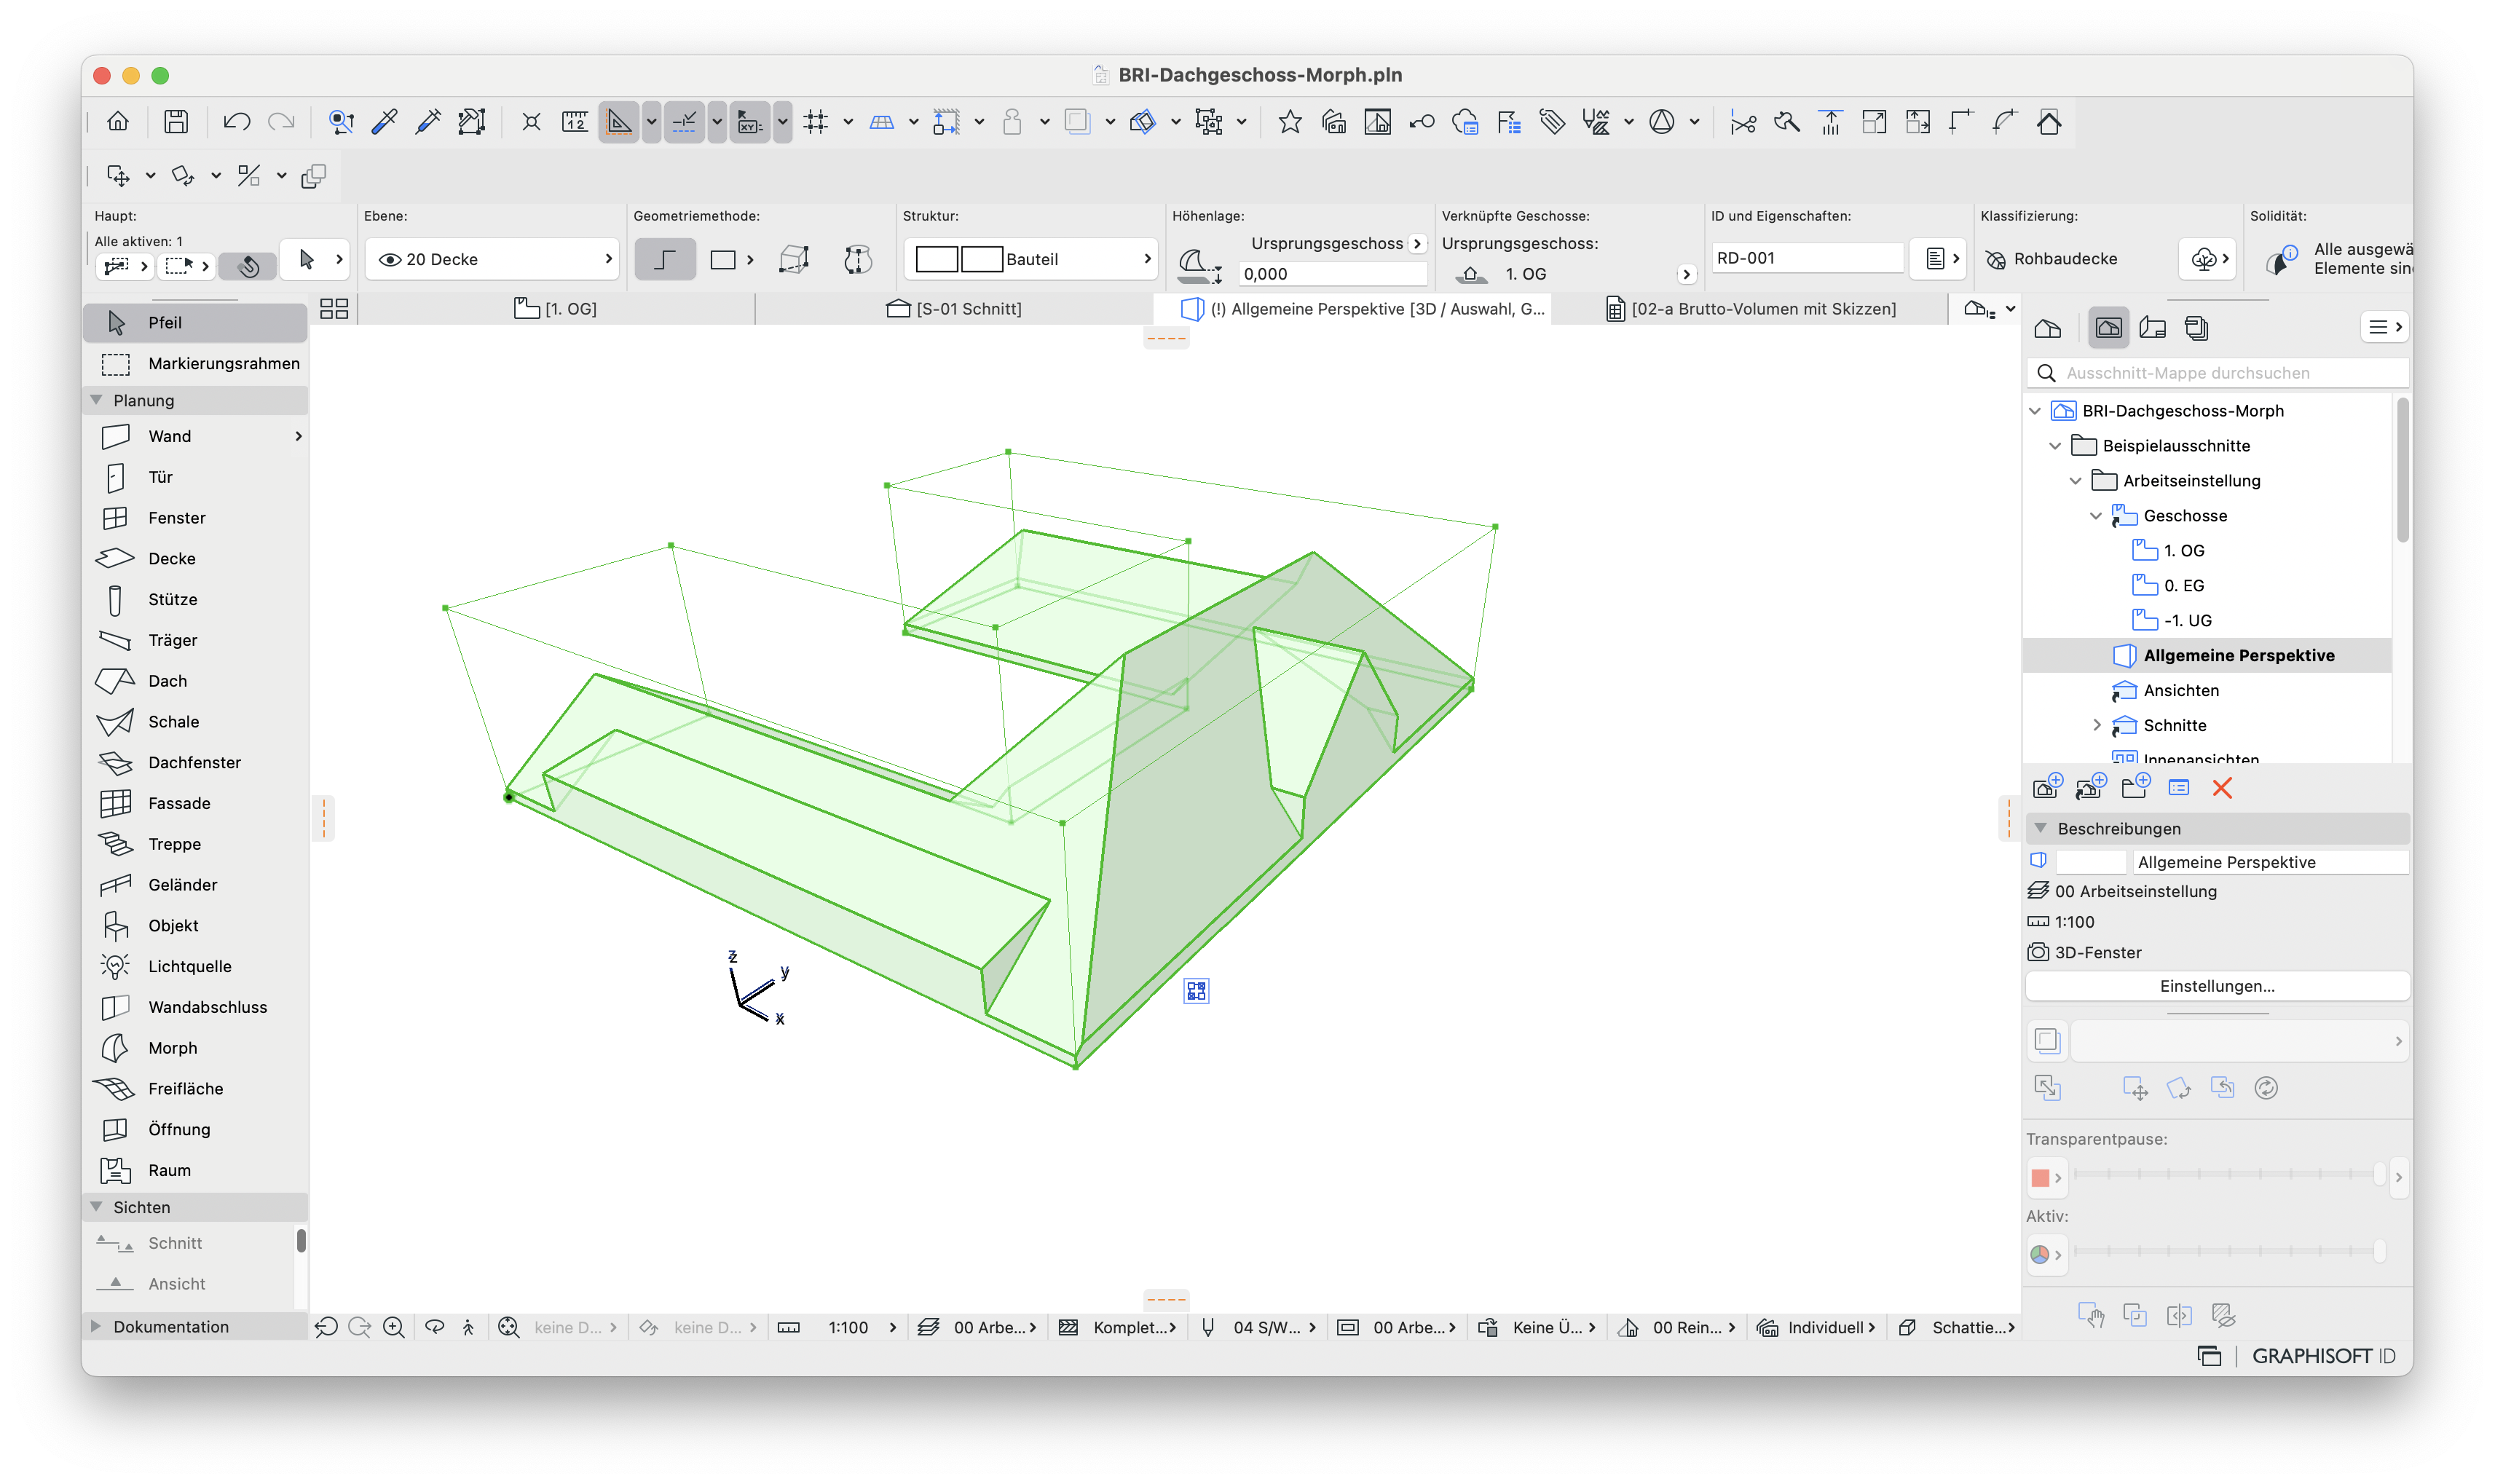
Task: Click the red Transparentpause color swatch
Action: point(2040,1177)
